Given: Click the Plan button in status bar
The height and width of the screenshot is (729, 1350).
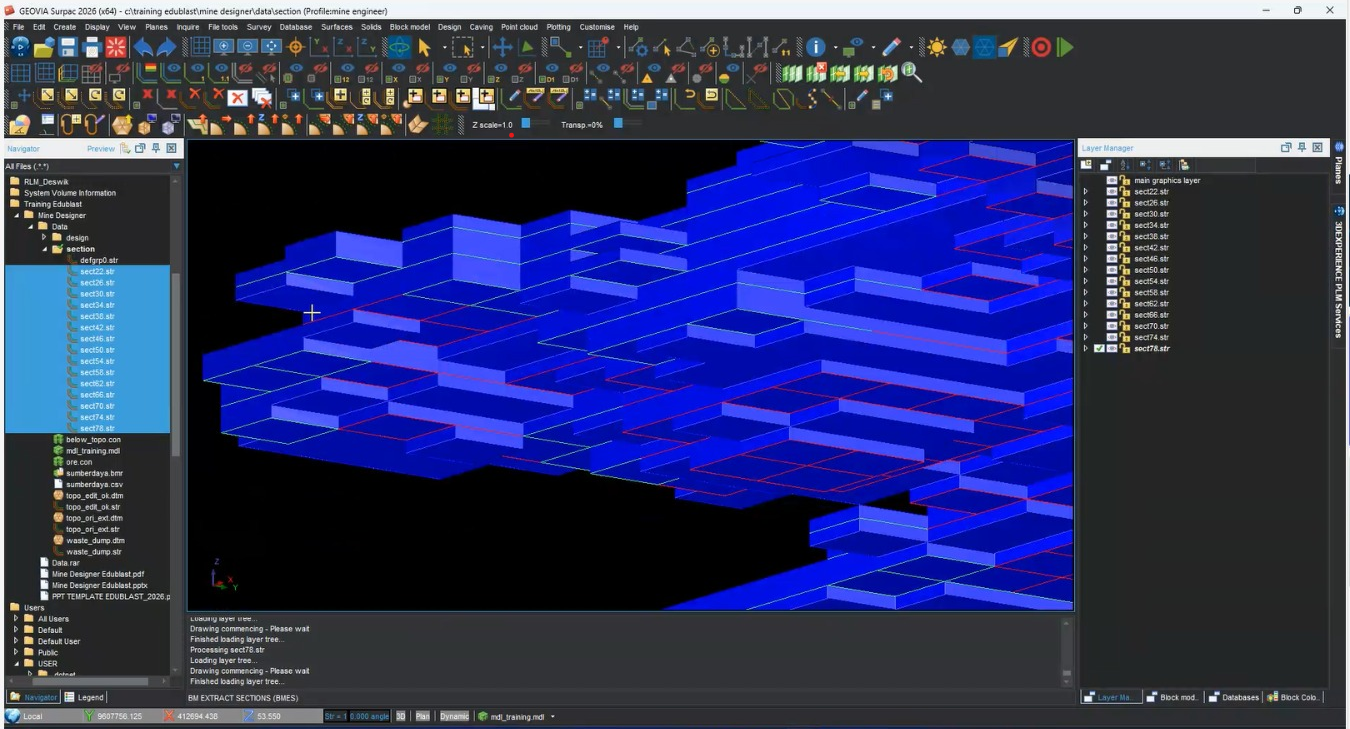Looking at the screenshot, I should coord(423,716).
